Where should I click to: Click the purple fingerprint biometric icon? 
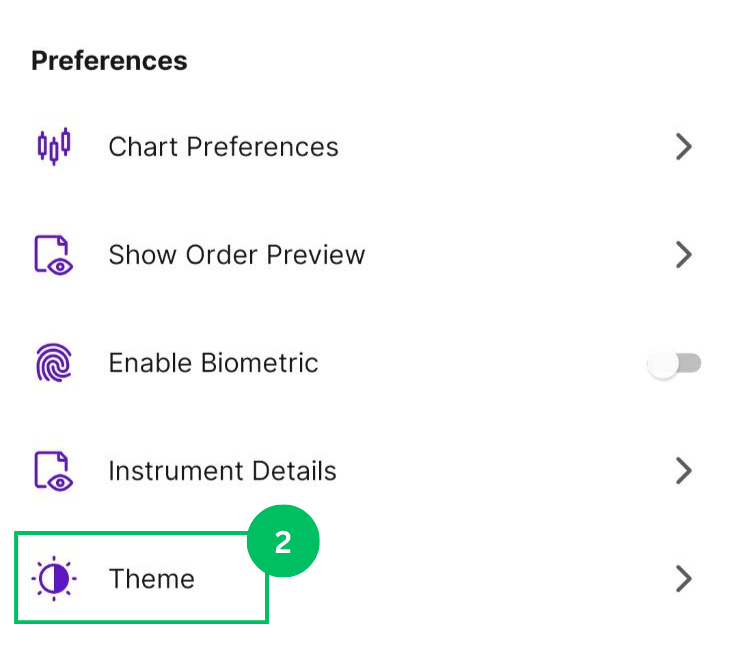pos(54,363)
